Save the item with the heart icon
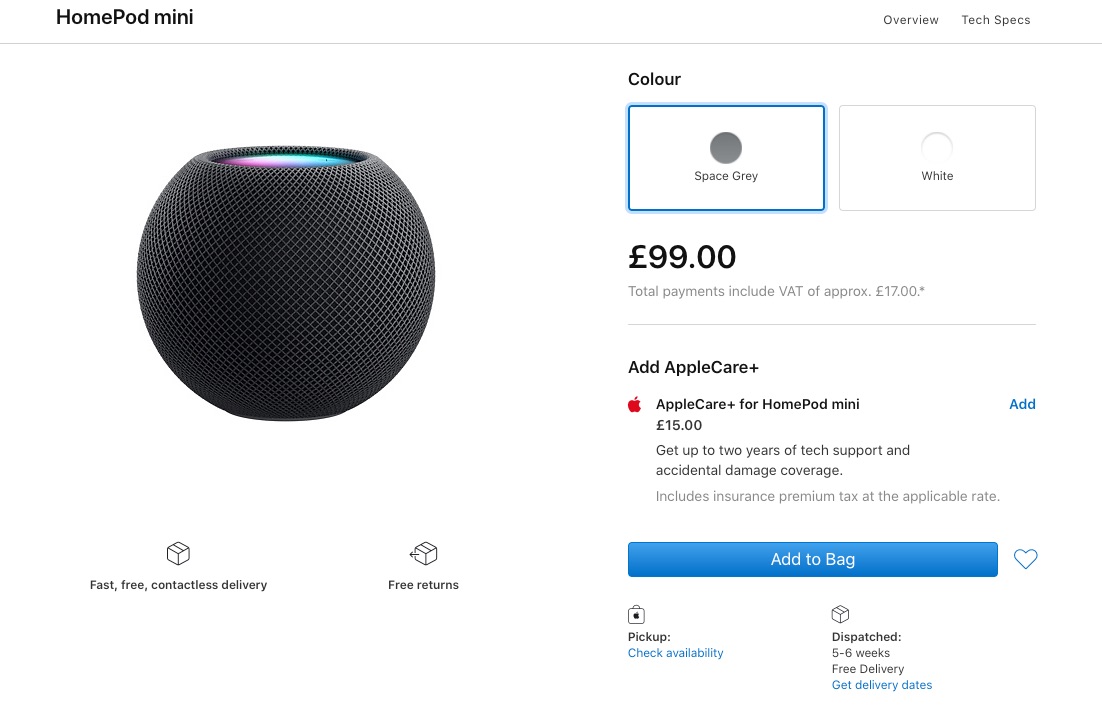The height and width of the screenshot is (708, 1102). [1025, 559]
